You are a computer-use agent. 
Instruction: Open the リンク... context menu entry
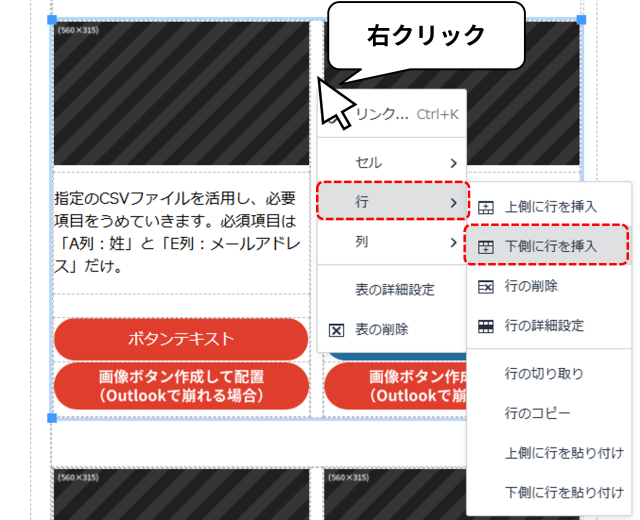click(x=392, y=114)
